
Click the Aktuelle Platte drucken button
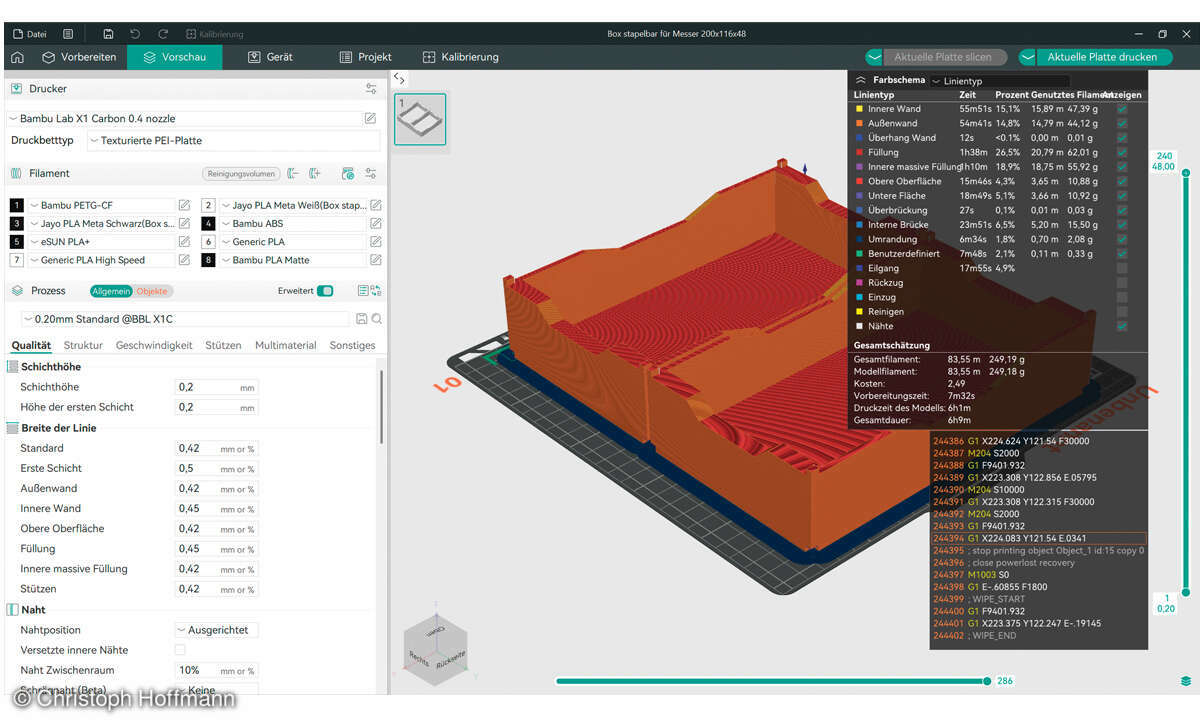(1102, 57)
